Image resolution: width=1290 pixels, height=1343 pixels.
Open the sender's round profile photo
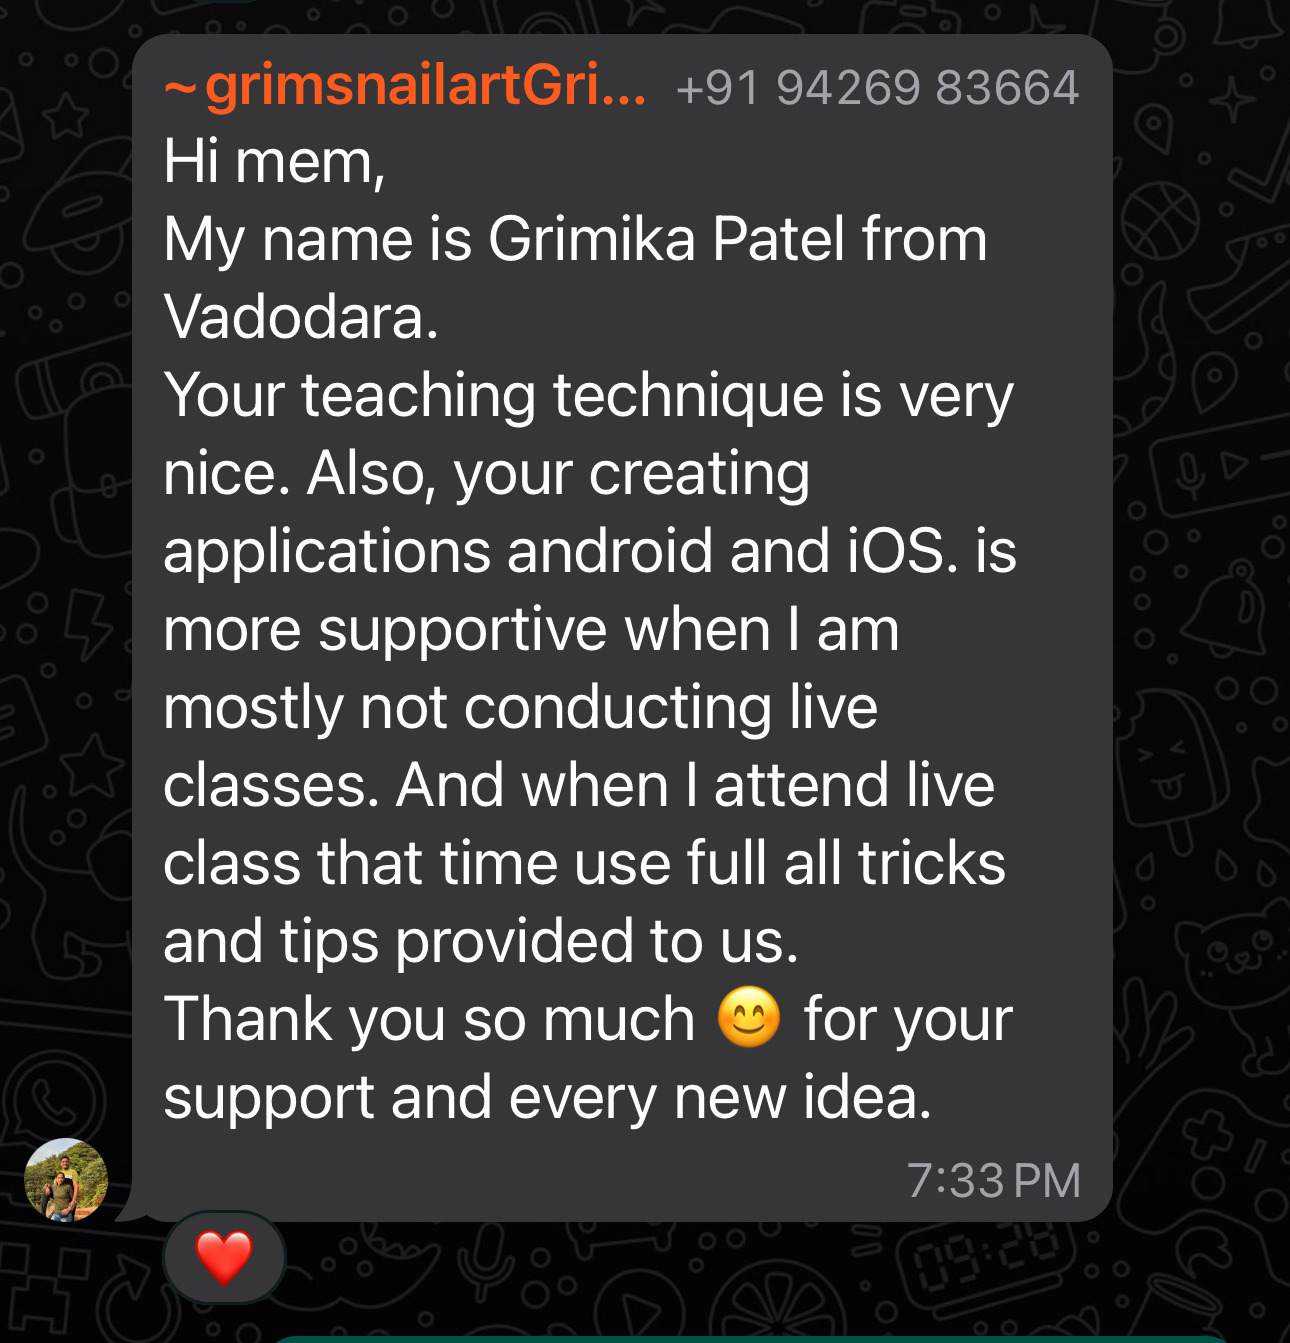(x=66, y=1180)
